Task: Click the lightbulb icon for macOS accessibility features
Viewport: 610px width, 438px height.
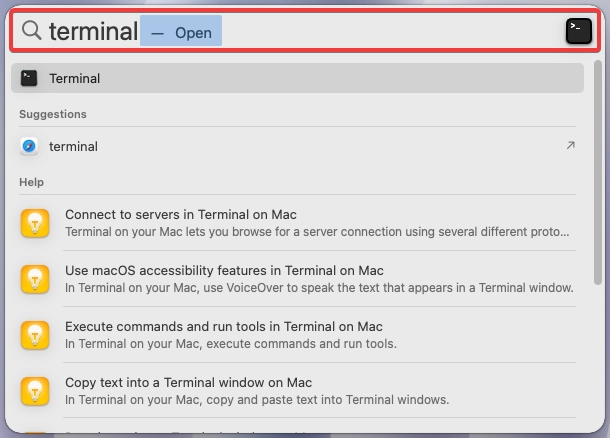Action: (x=35, y=279)
